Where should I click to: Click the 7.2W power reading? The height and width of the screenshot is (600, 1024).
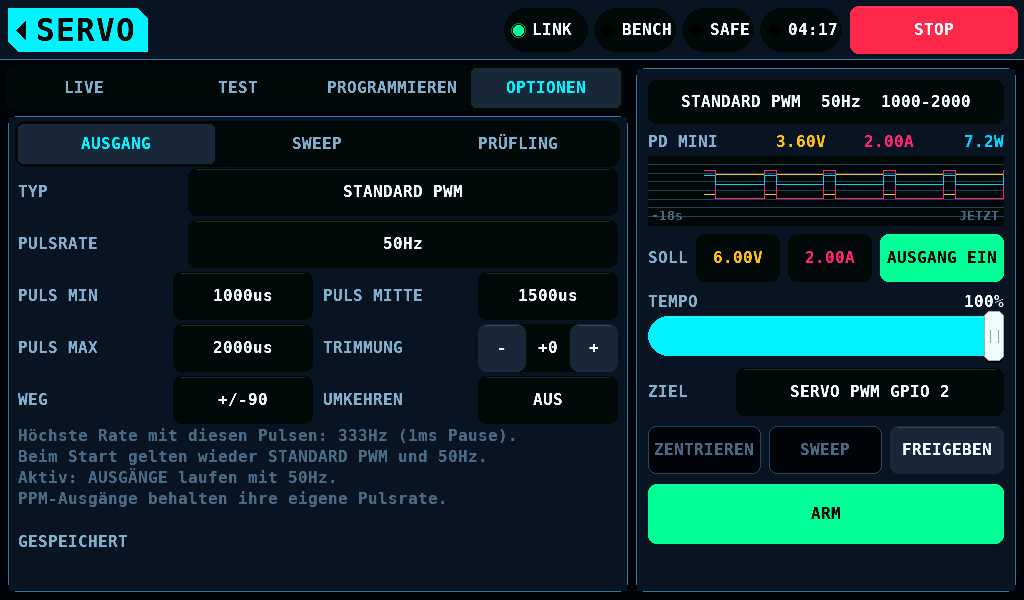pos(984,142)
